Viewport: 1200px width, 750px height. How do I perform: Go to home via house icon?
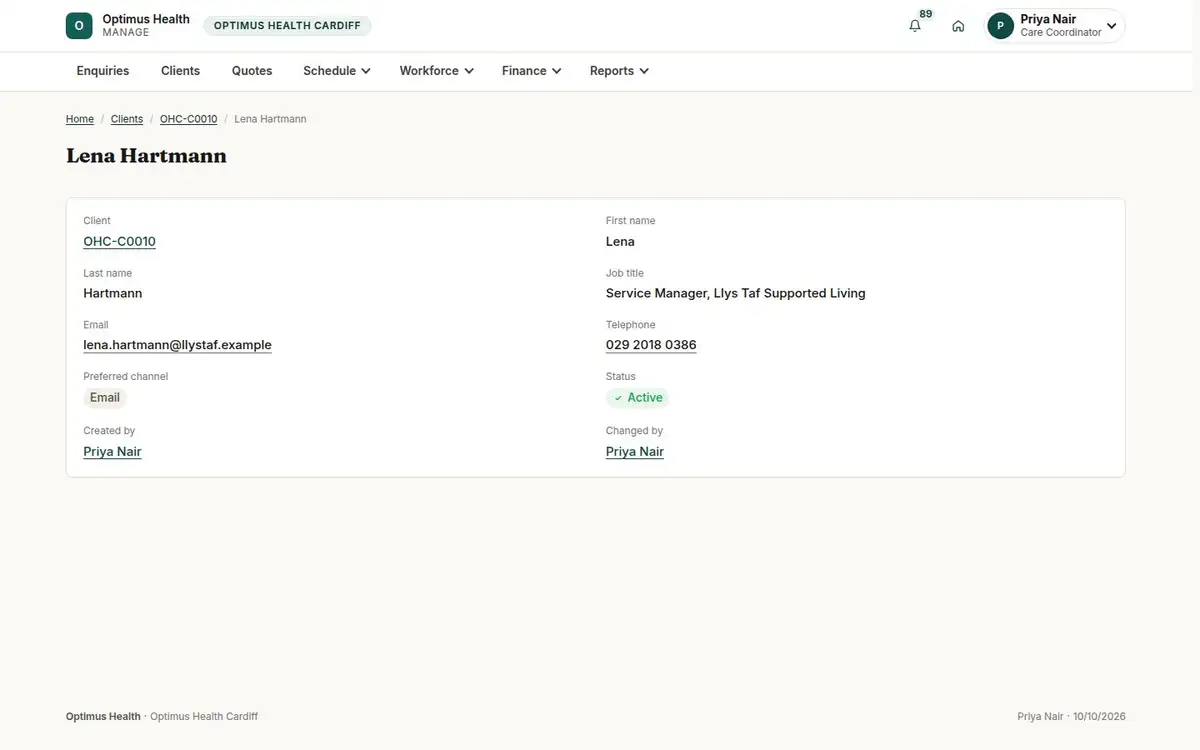click(x=958, y=26)
